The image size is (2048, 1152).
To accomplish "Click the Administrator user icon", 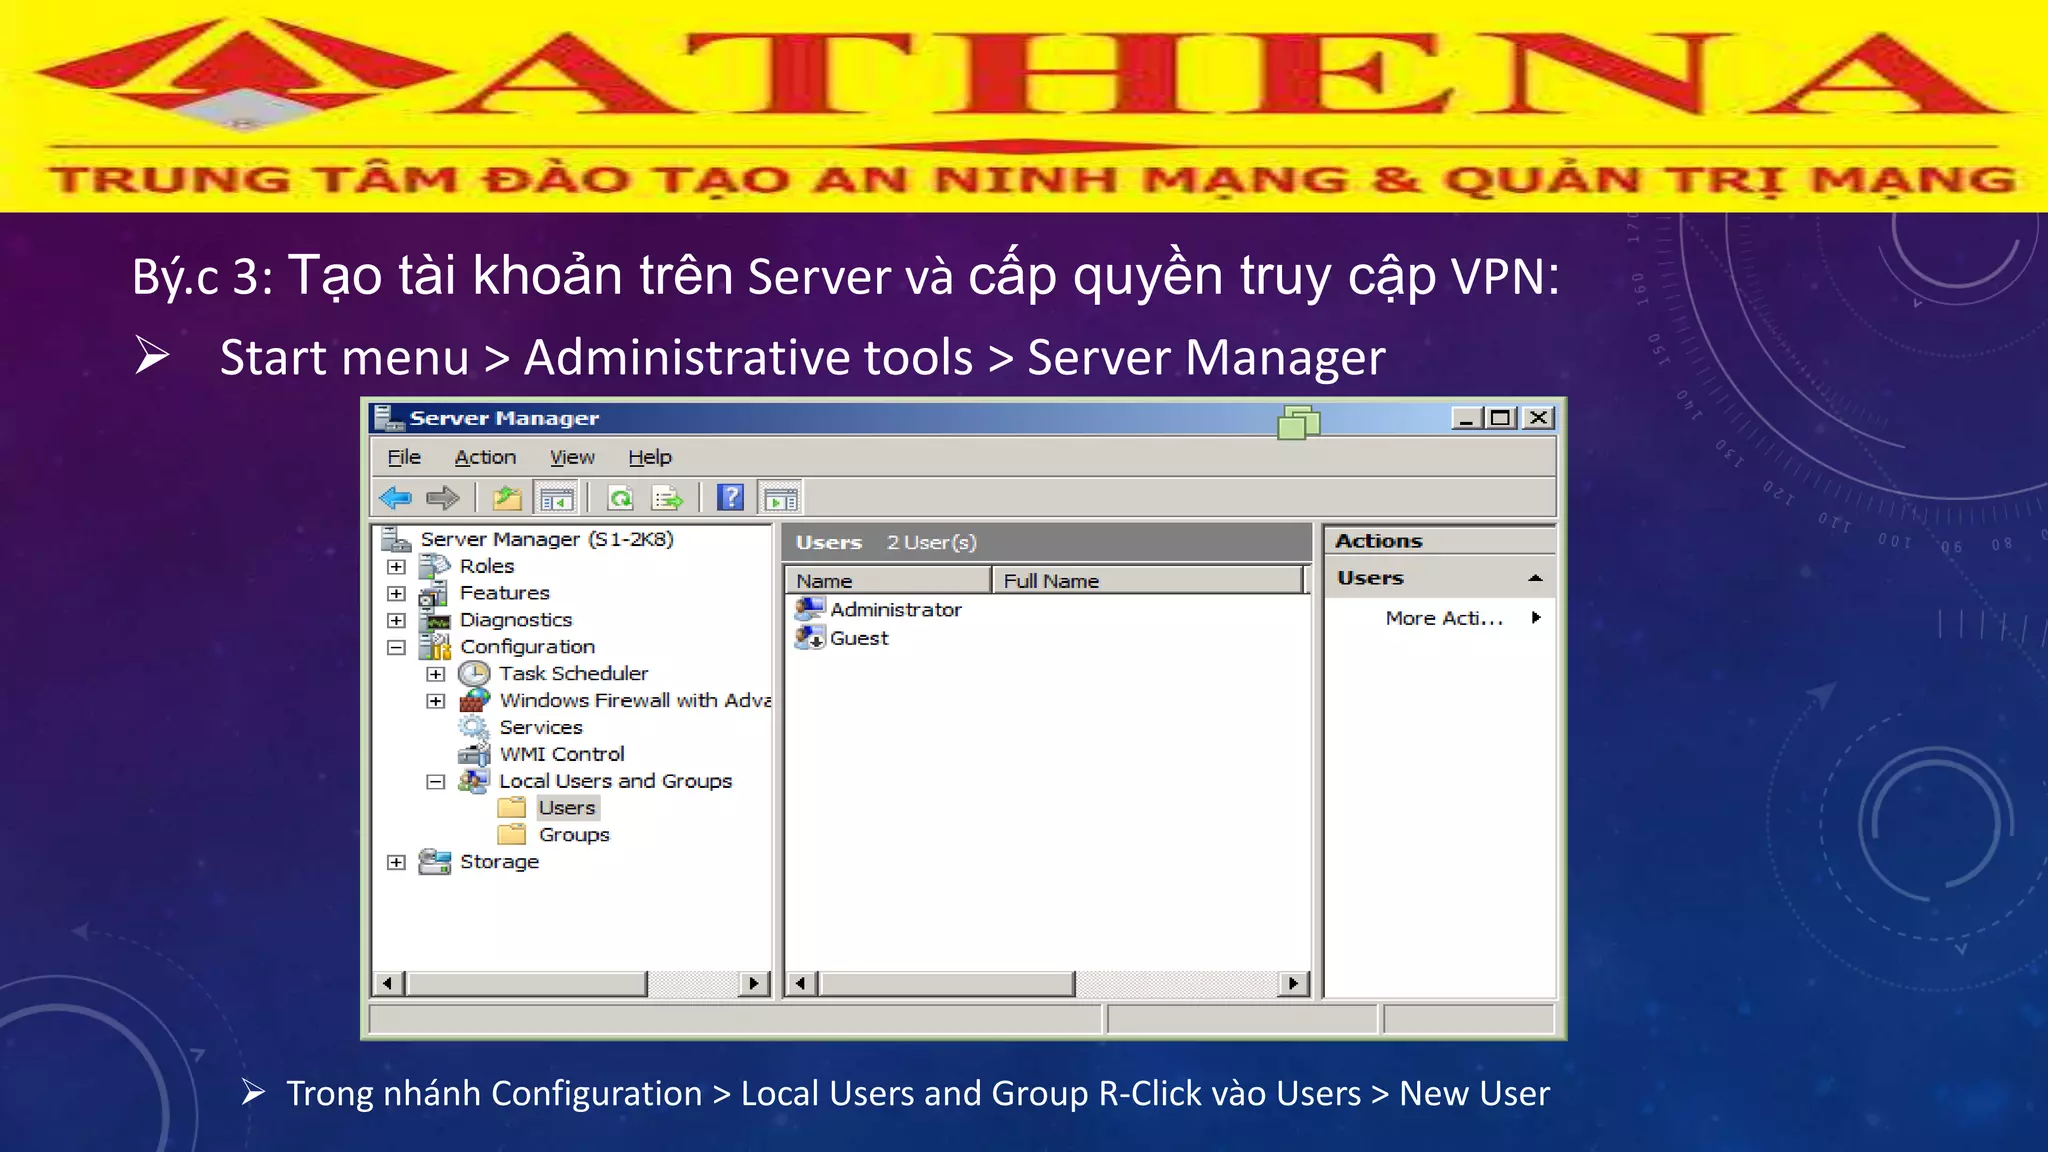I will 809,609.
